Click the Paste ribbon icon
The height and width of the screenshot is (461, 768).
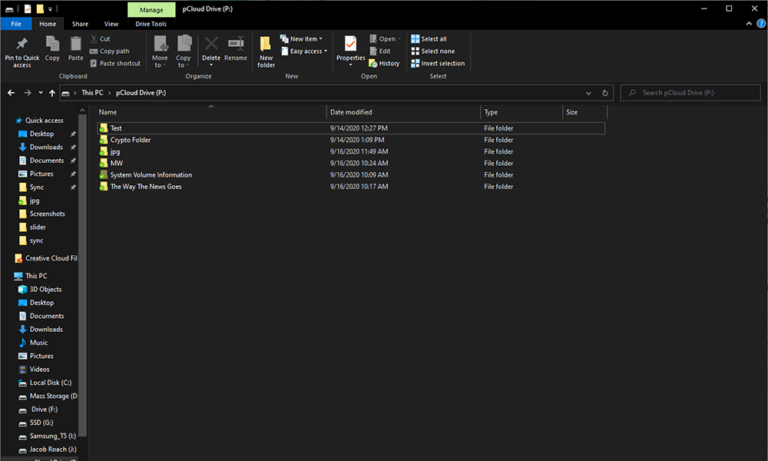click(x=75, y=44)
